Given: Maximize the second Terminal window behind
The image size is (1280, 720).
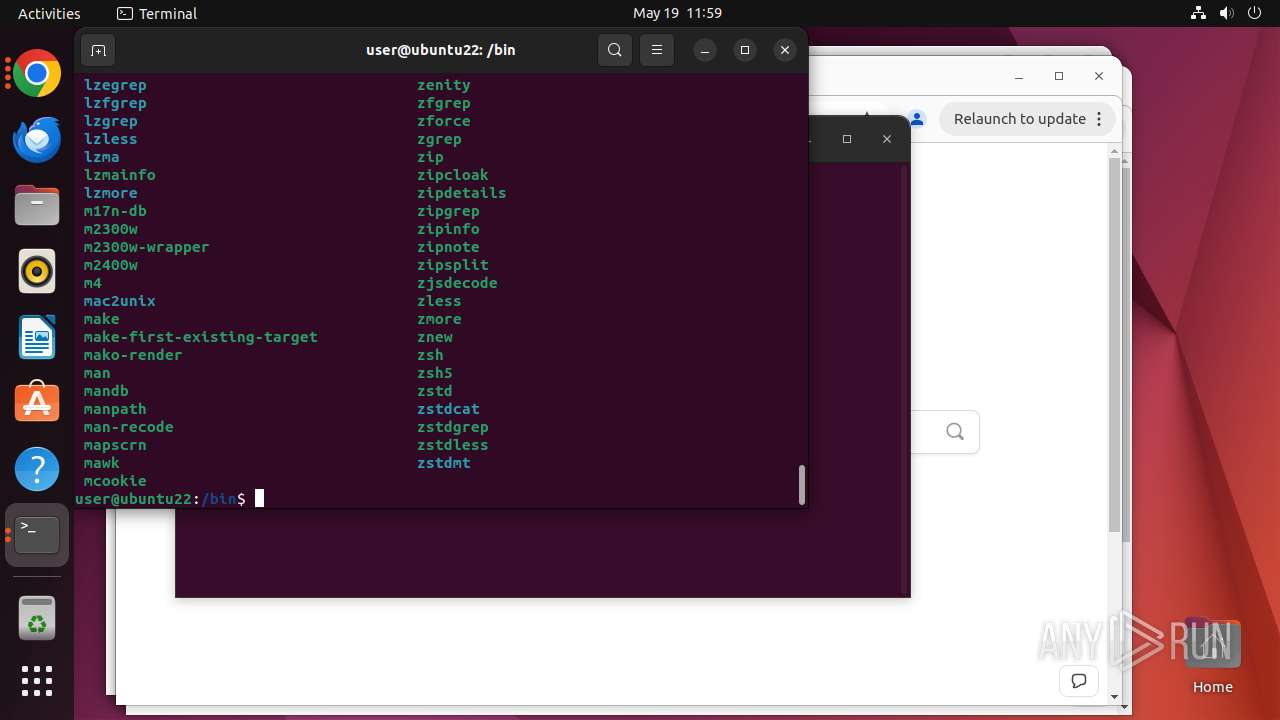Looking at the screenshot, I should coord(847,139).
